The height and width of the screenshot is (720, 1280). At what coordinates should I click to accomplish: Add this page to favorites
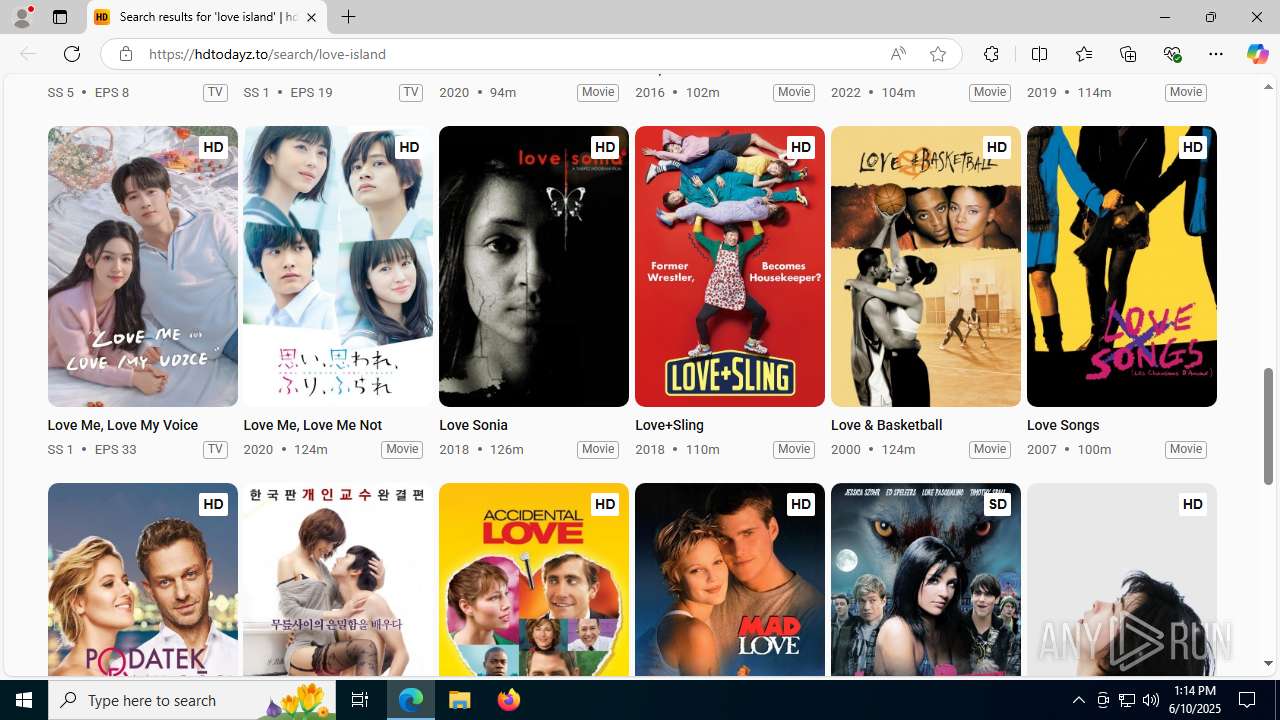point(937,54)
